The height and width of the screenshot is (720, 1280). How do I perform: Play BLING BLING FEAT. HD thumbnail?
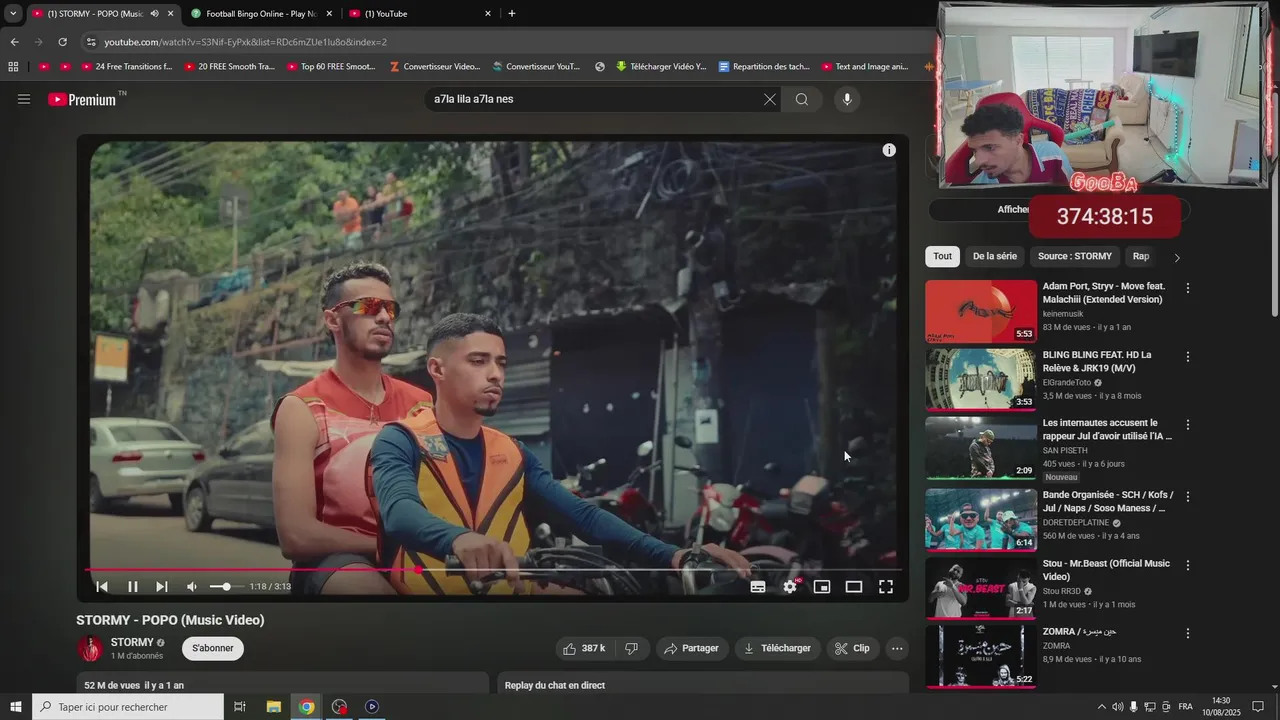tap(981, 380)
